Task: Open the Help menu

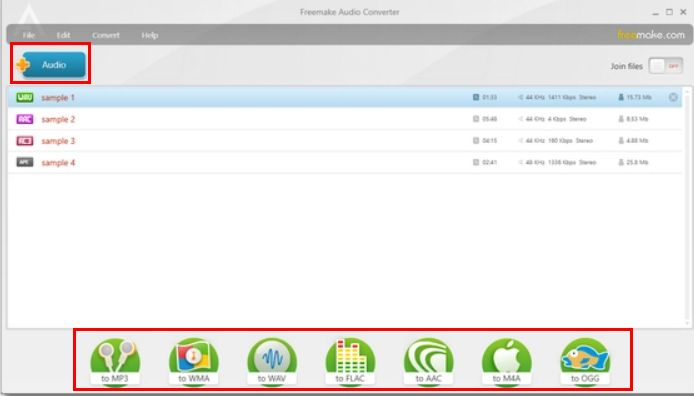Action: 150,35
